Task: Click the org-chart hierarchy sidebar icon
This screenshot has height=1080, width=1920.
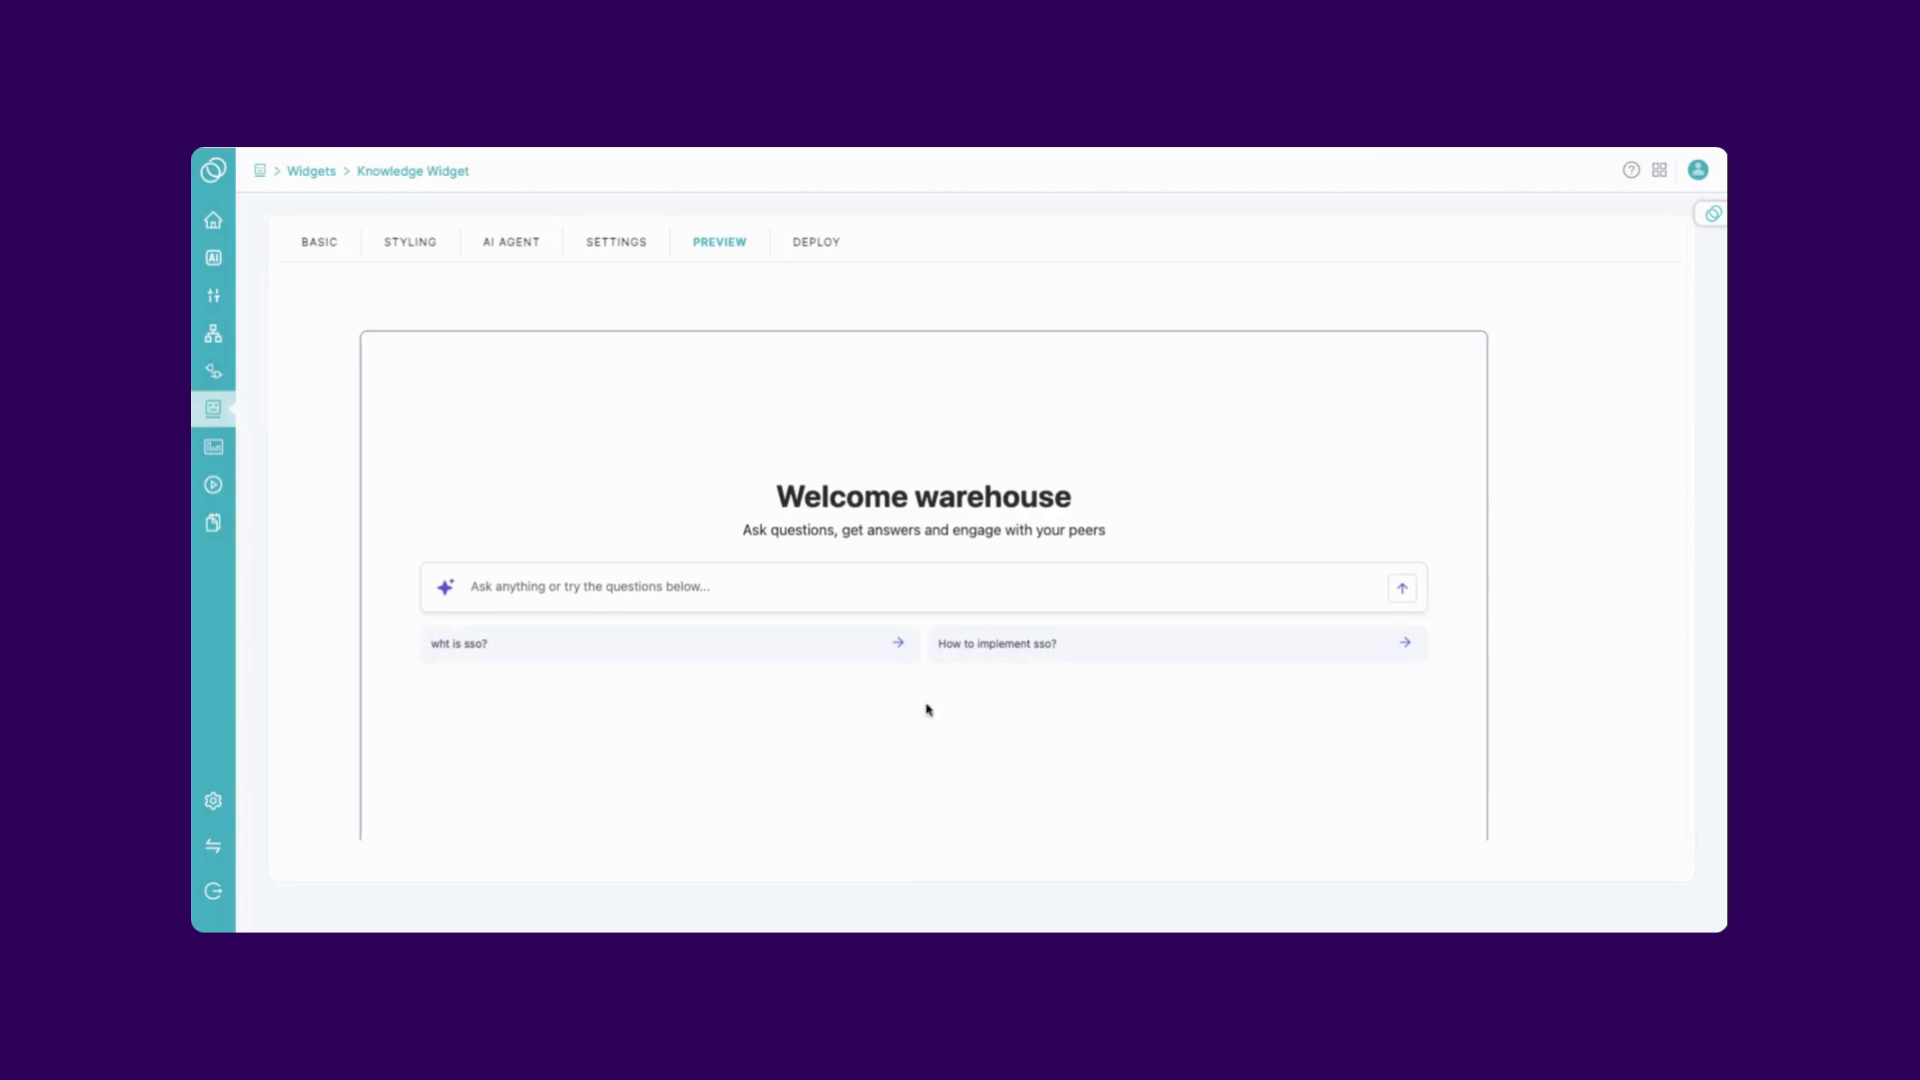Action: pyautogui.click(x=213, y=333)
